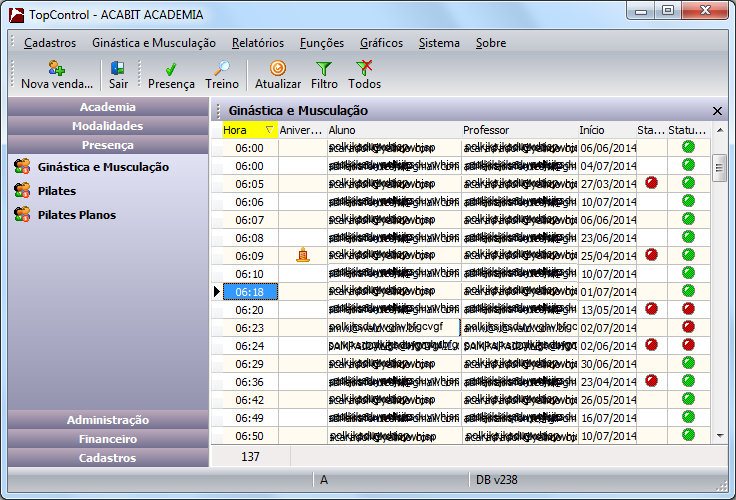The image size is (736, 500).
Task: Expand the Financeiro sidebar section
Action: [x=108, y=439]
